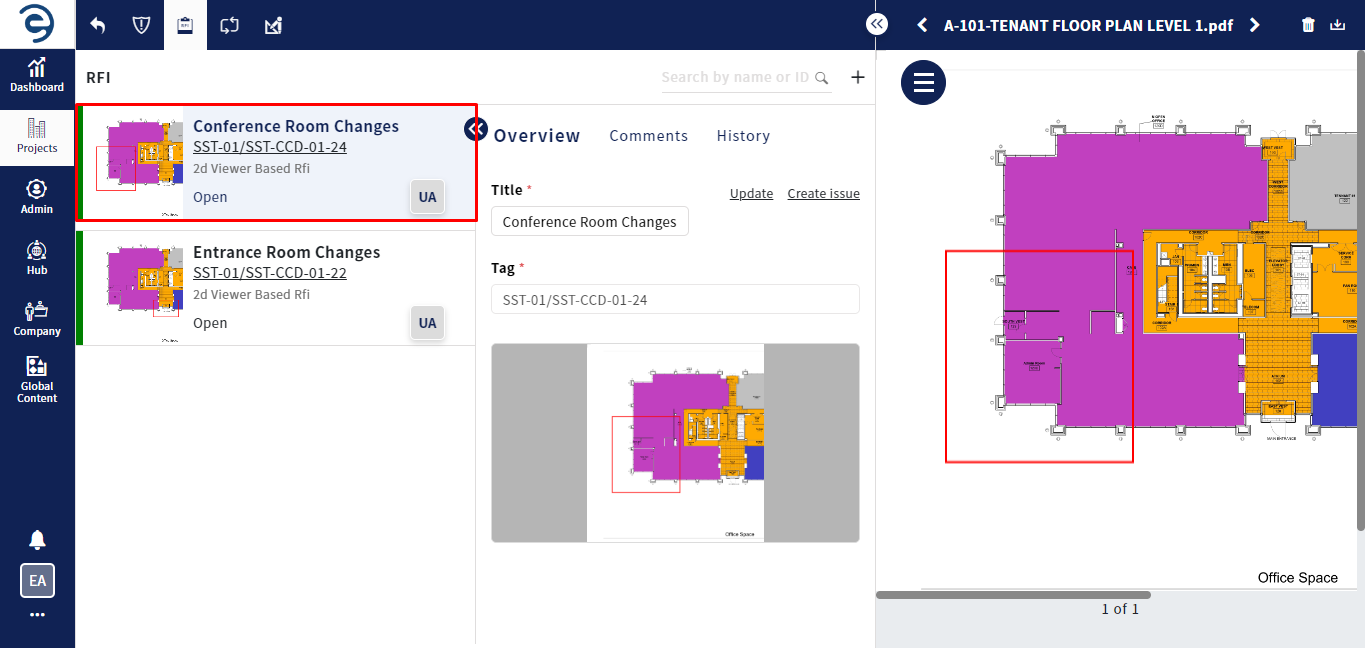The width and height of the screenshot is (1365, 648).
Task: Click the sync arrows icon in toolbar
Action: [x=229, y=25]
